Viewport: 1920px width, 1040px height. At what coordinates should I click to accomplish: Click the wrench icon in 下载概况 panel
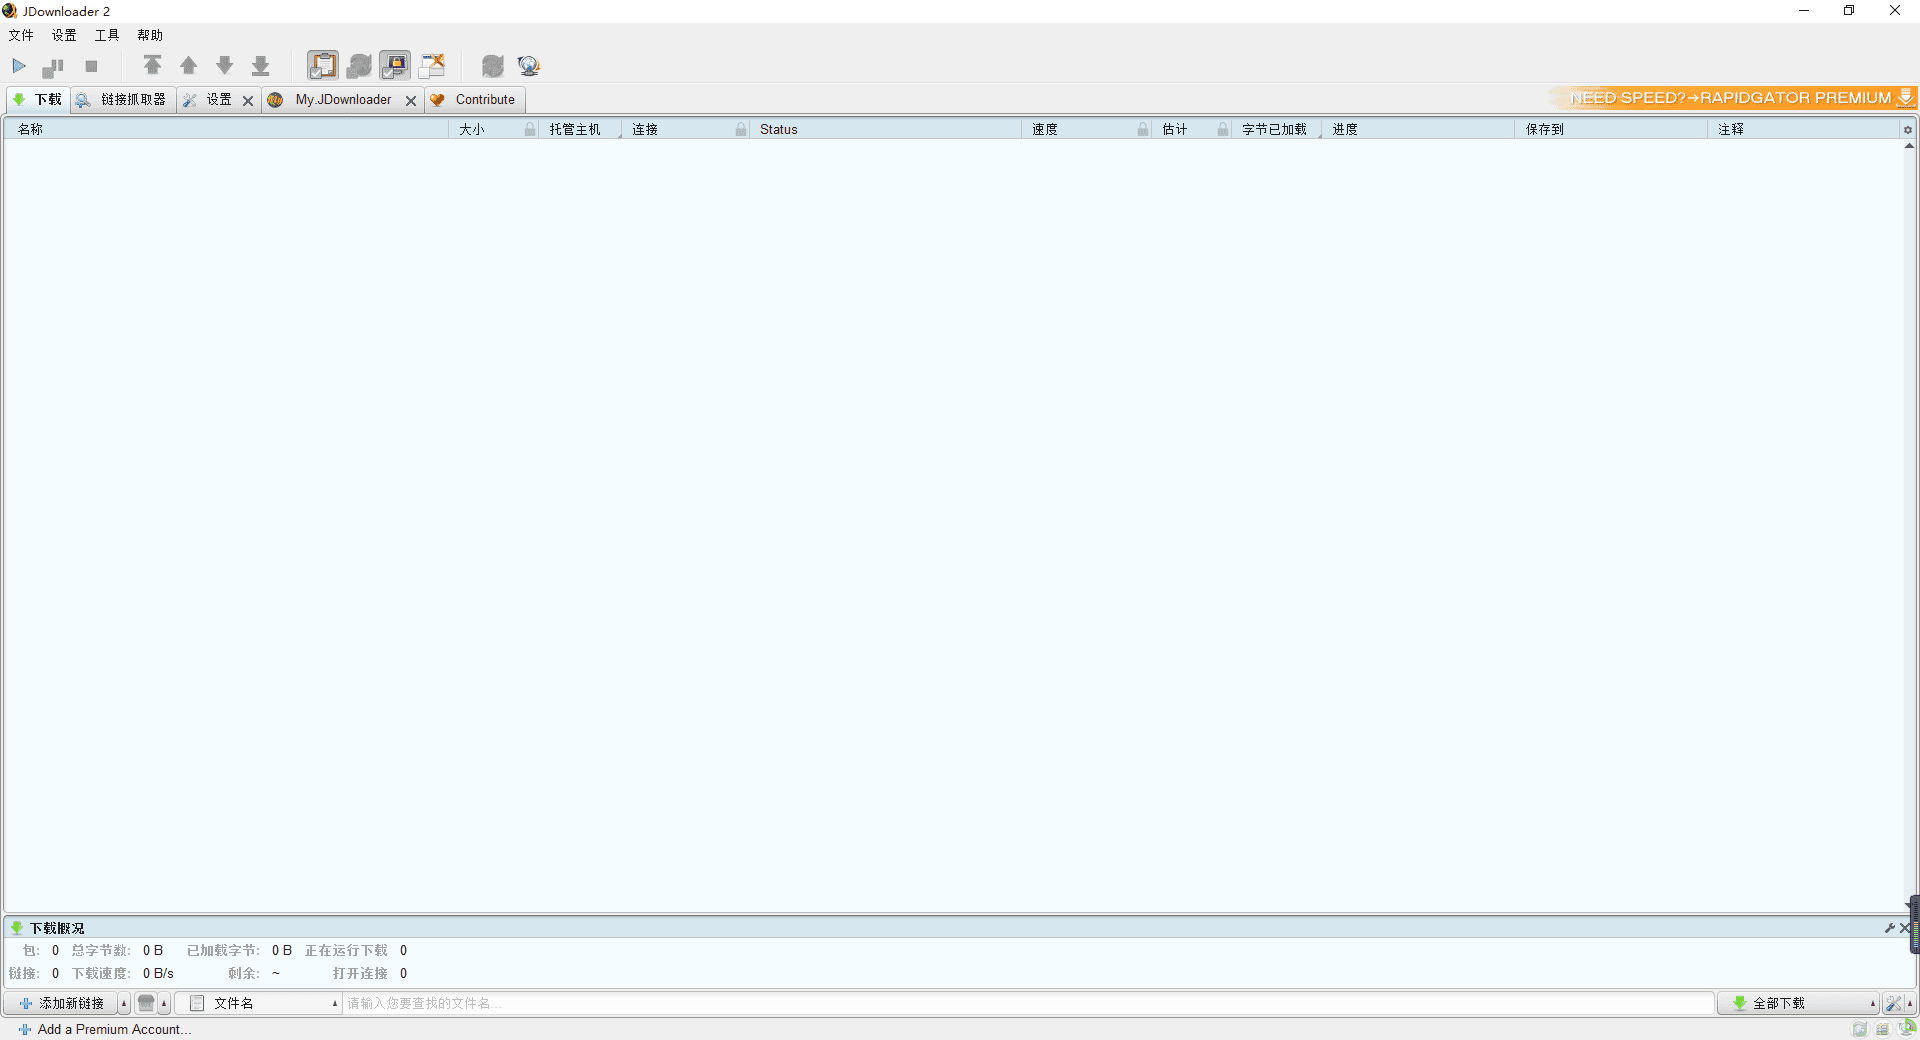coord(1889,928)
